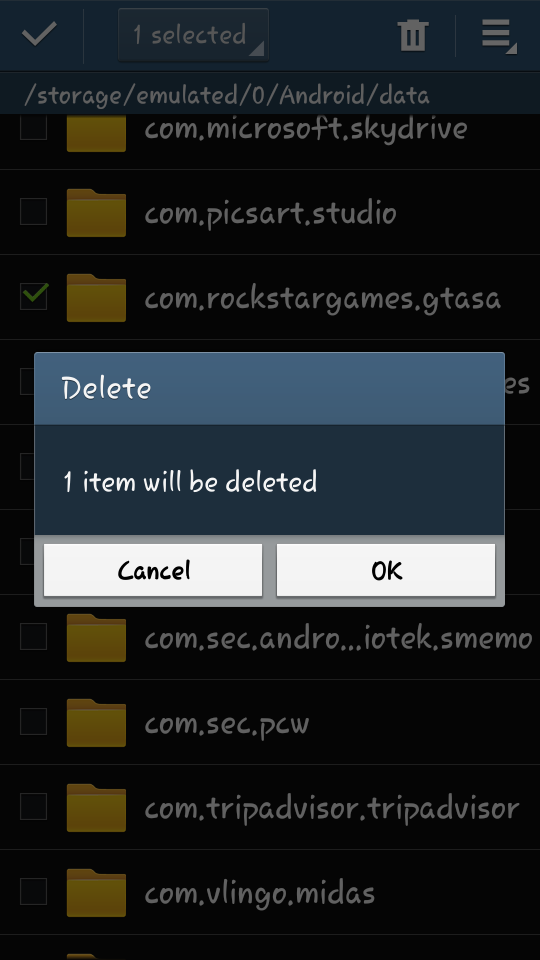Image resolution: width=540 pixels, height=960 pixels.
Task: Select the com.microsoft.skydrive folder entry
Action: coord(270,142)
